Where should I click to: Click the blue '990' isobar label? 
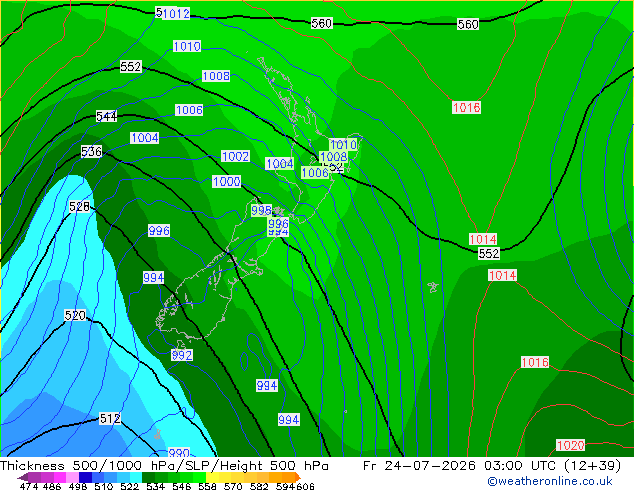pyautogui.click(x=179, y=452)
